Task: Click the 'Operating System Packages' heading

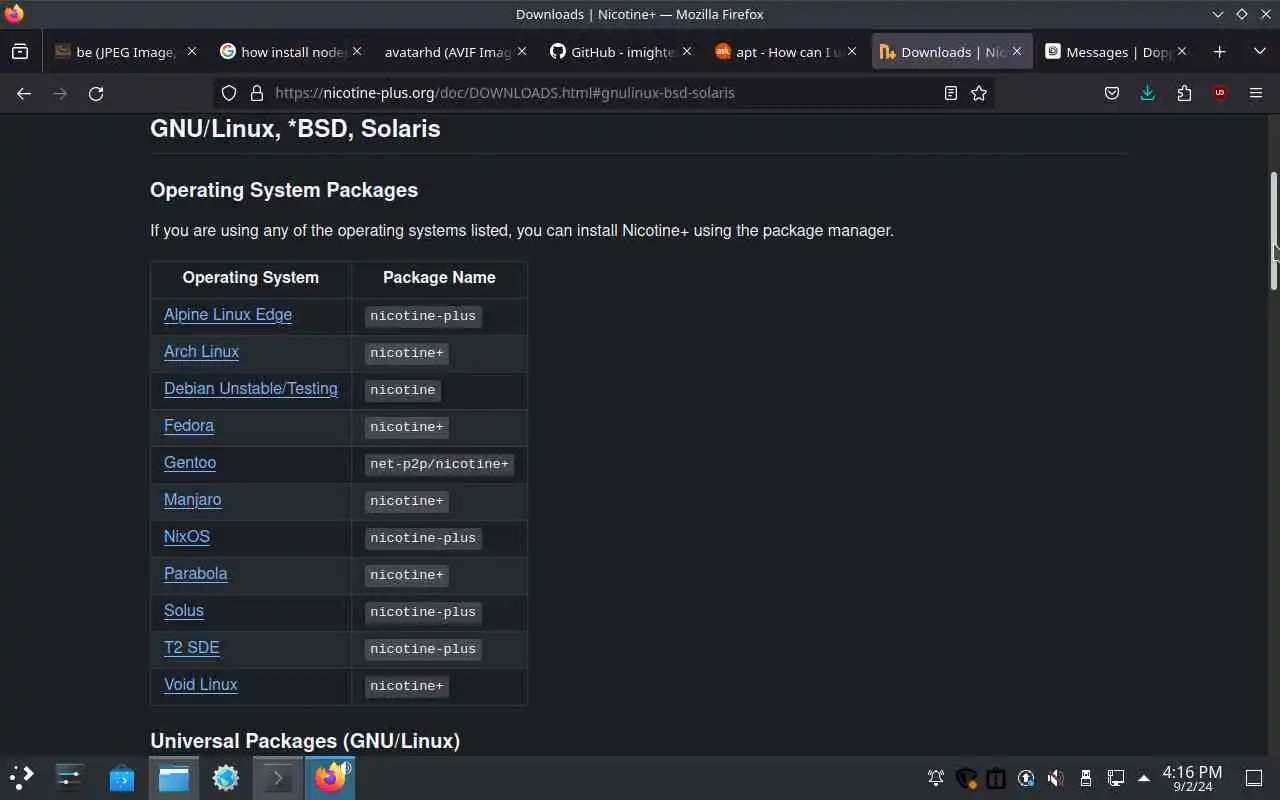Action: (x=284, y=190)
